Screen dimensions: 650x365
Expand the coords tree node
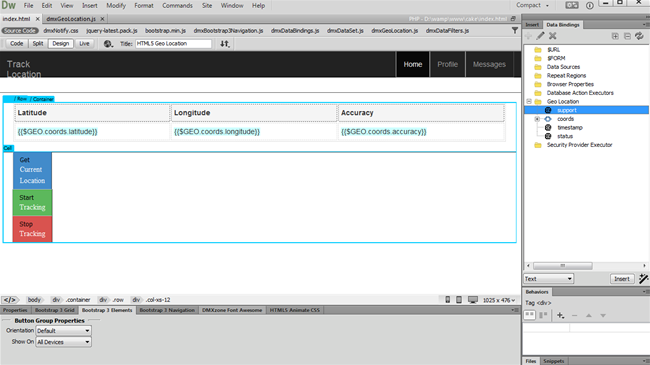pos(537,119)
